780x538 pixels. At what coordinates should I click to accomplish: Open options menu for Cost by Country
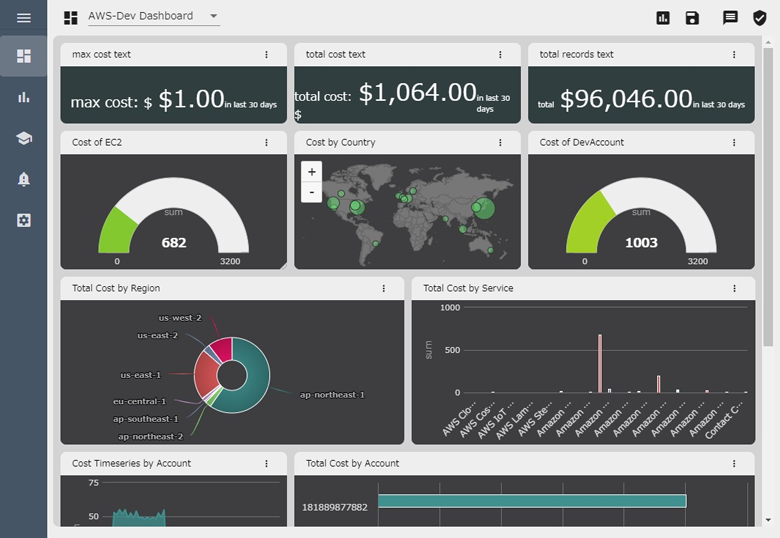(x=500, y=143)
